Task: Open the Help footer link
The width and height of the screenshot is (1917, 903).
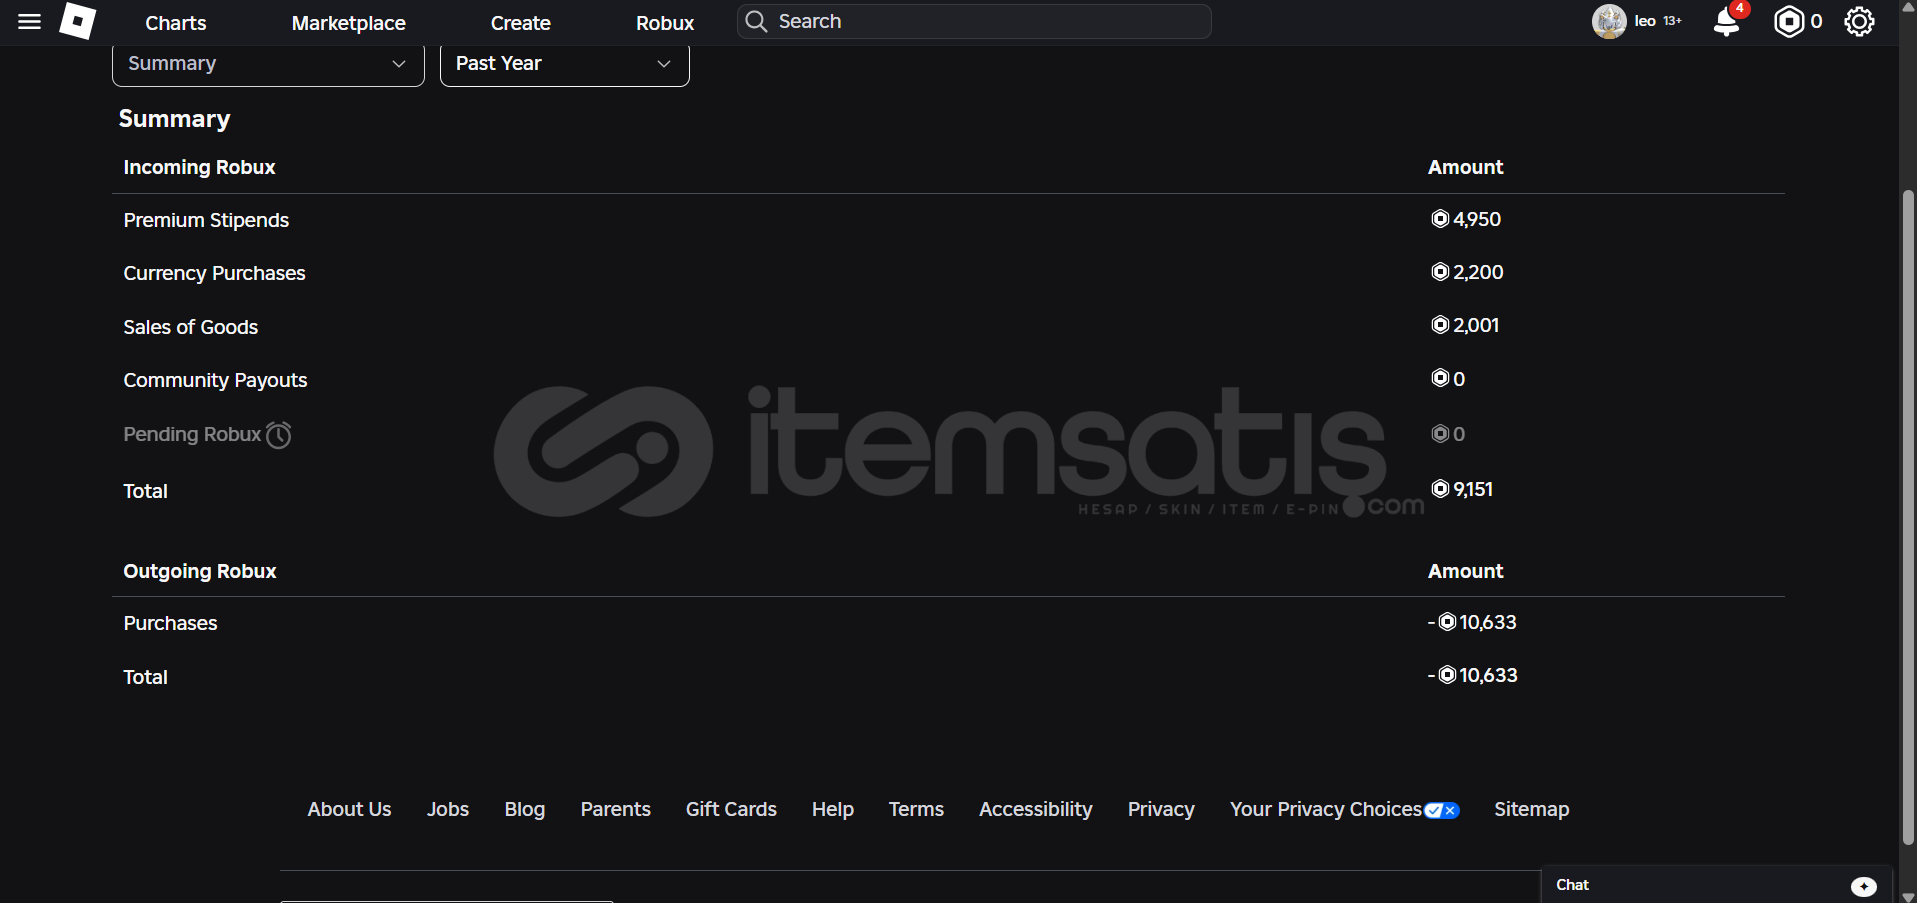Action: 833,809
